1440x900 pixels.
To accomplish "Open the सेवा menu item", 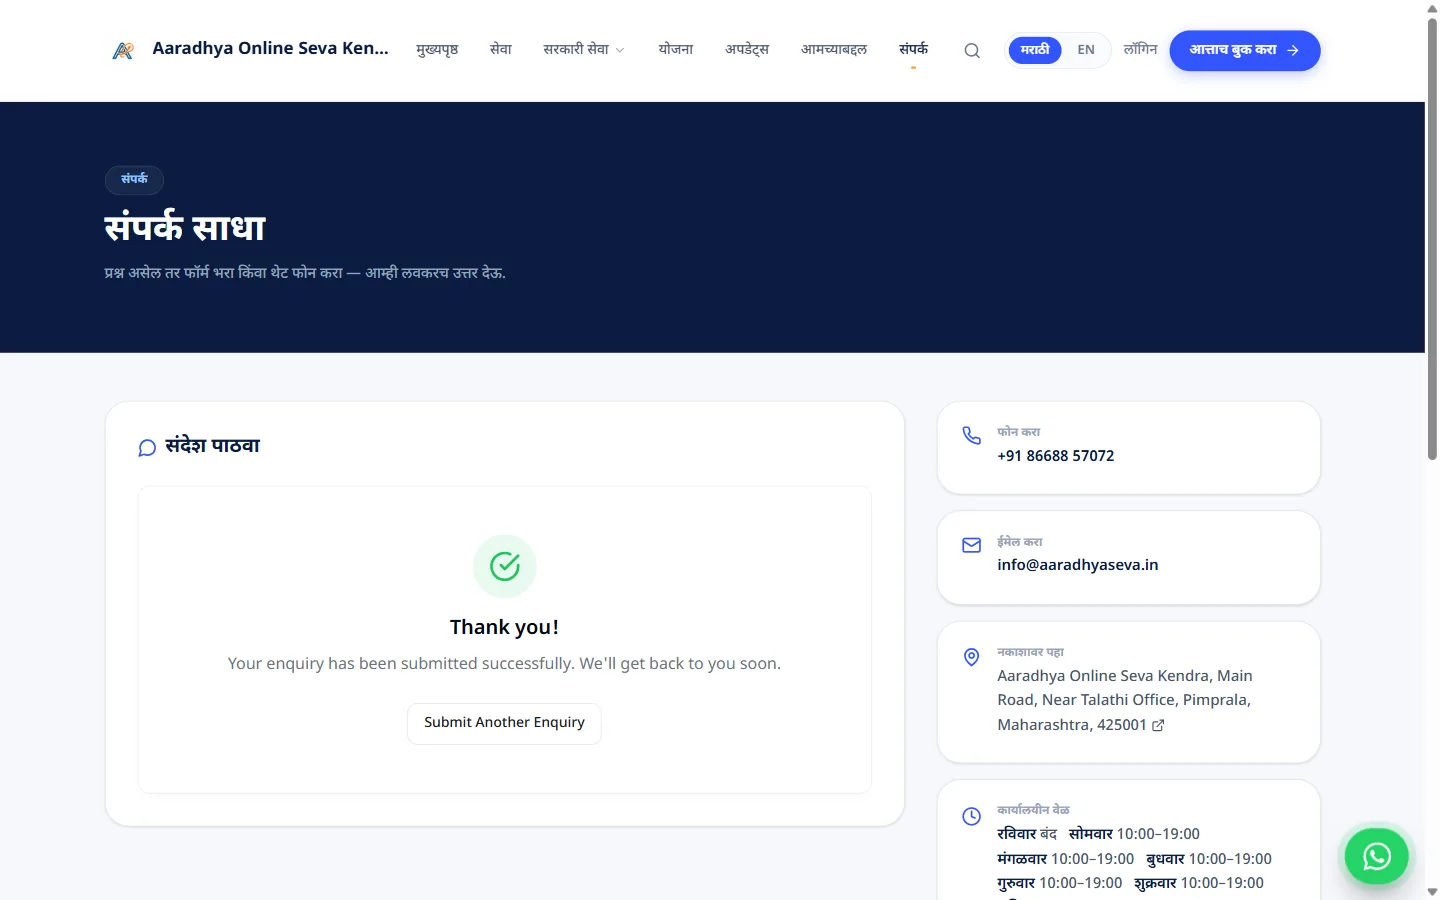I will pyautogui.click(x=501, y=50).
